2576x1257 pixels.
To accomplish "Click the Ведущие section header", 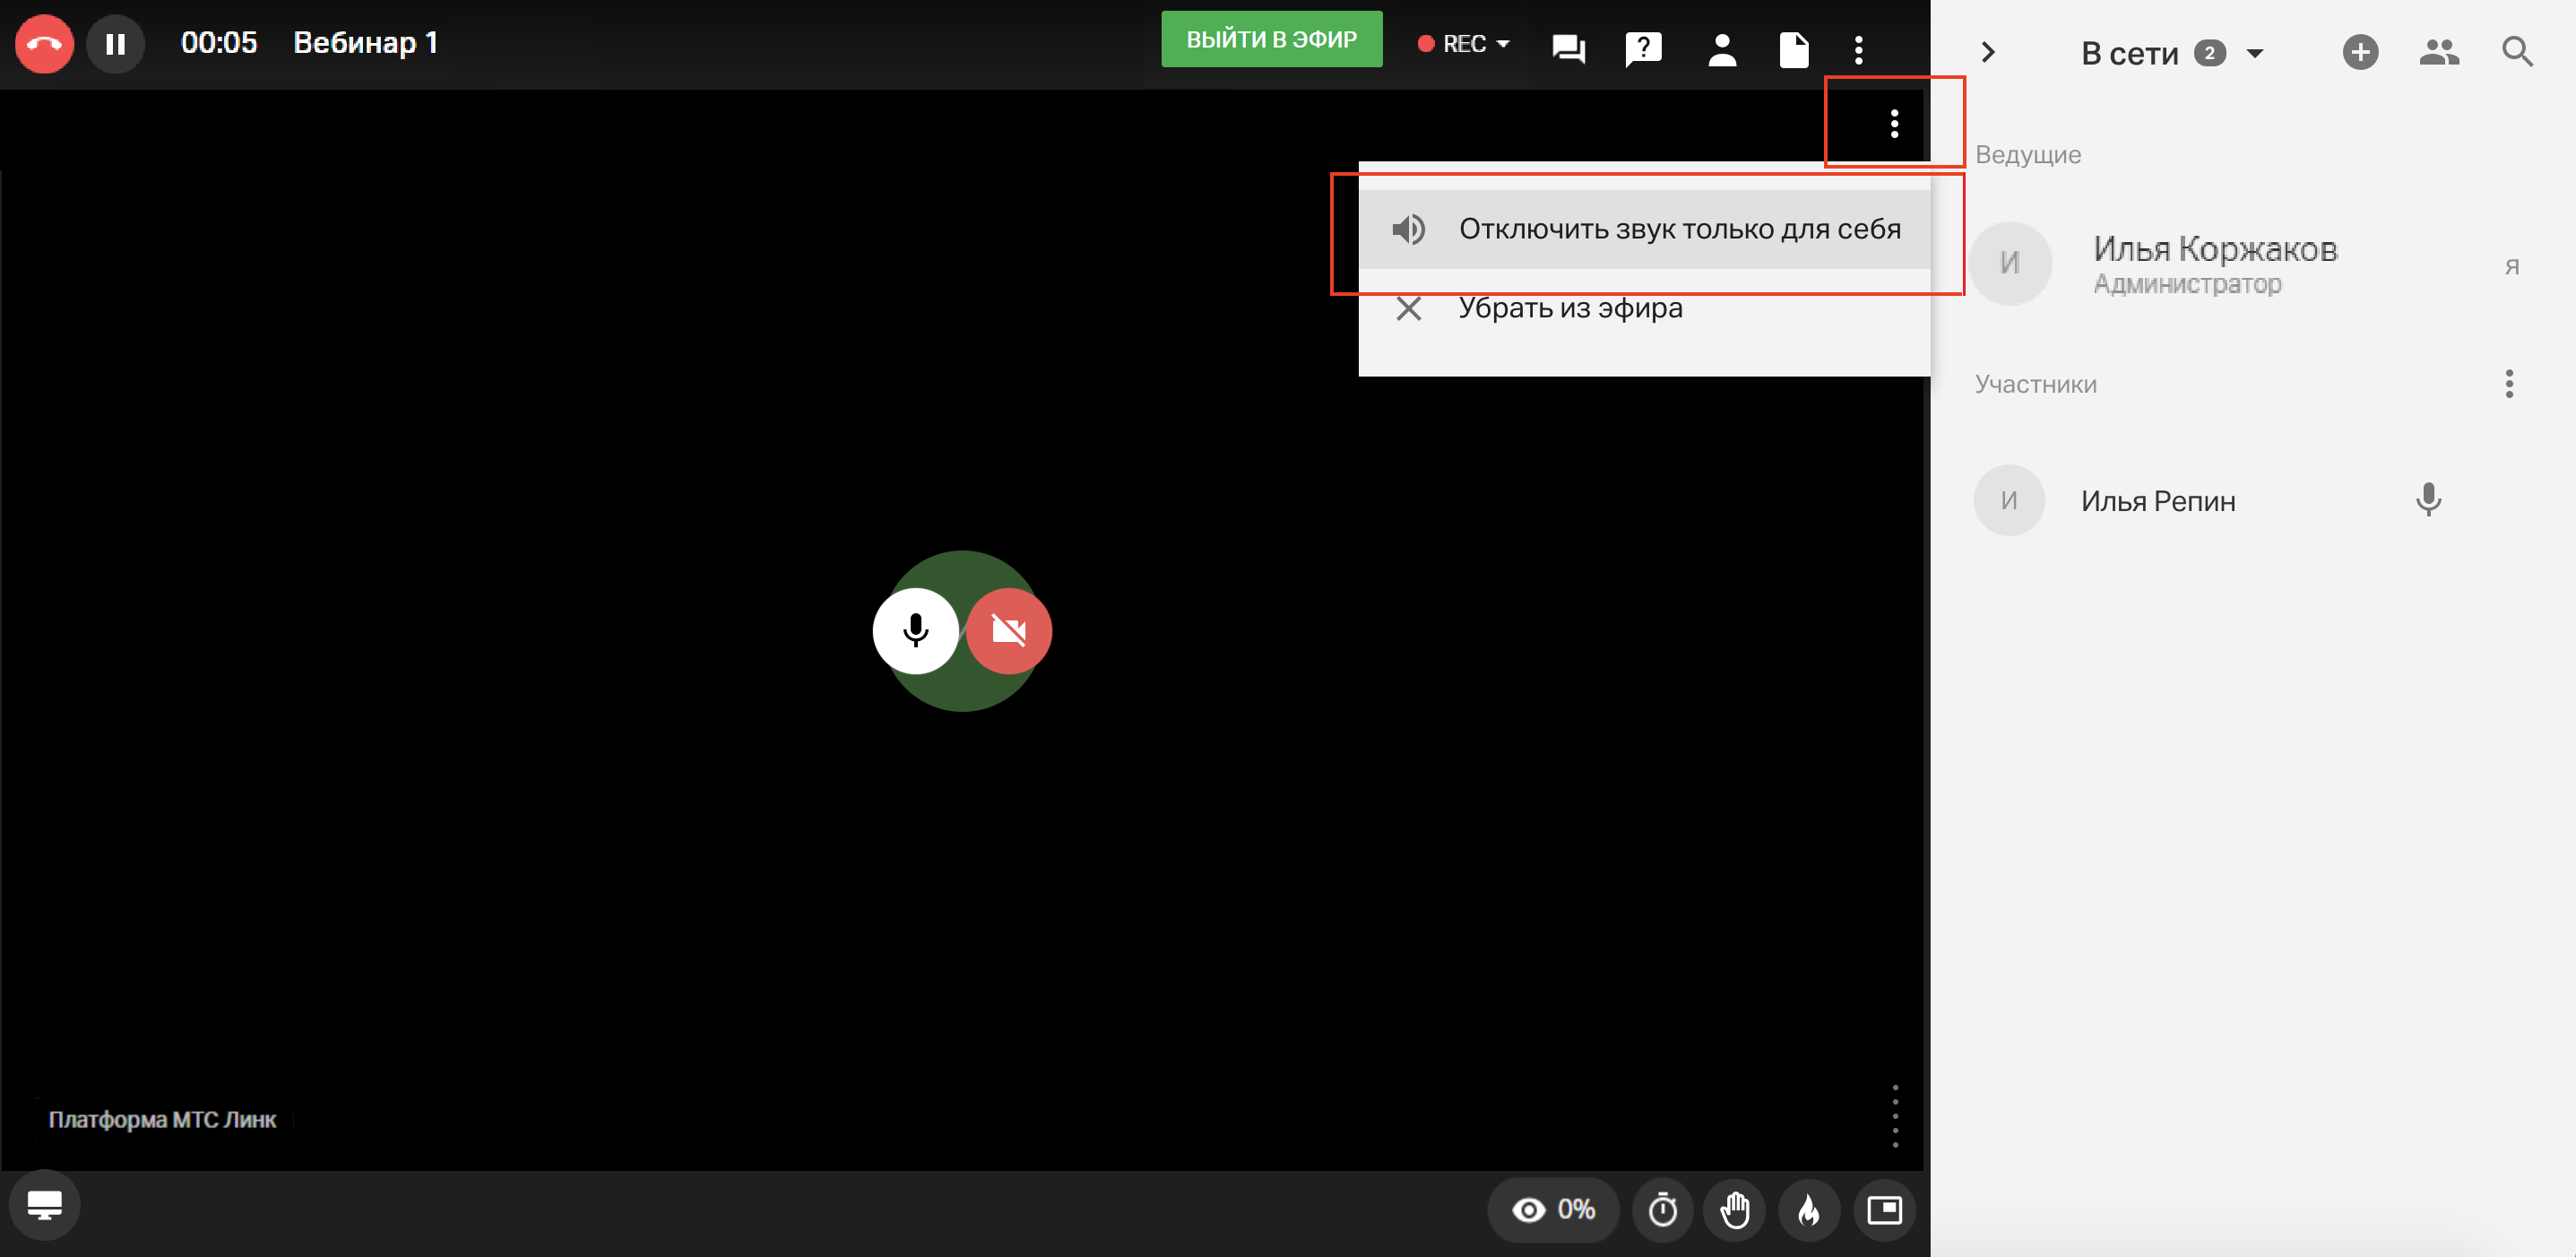I will (x=2027, y=155).
